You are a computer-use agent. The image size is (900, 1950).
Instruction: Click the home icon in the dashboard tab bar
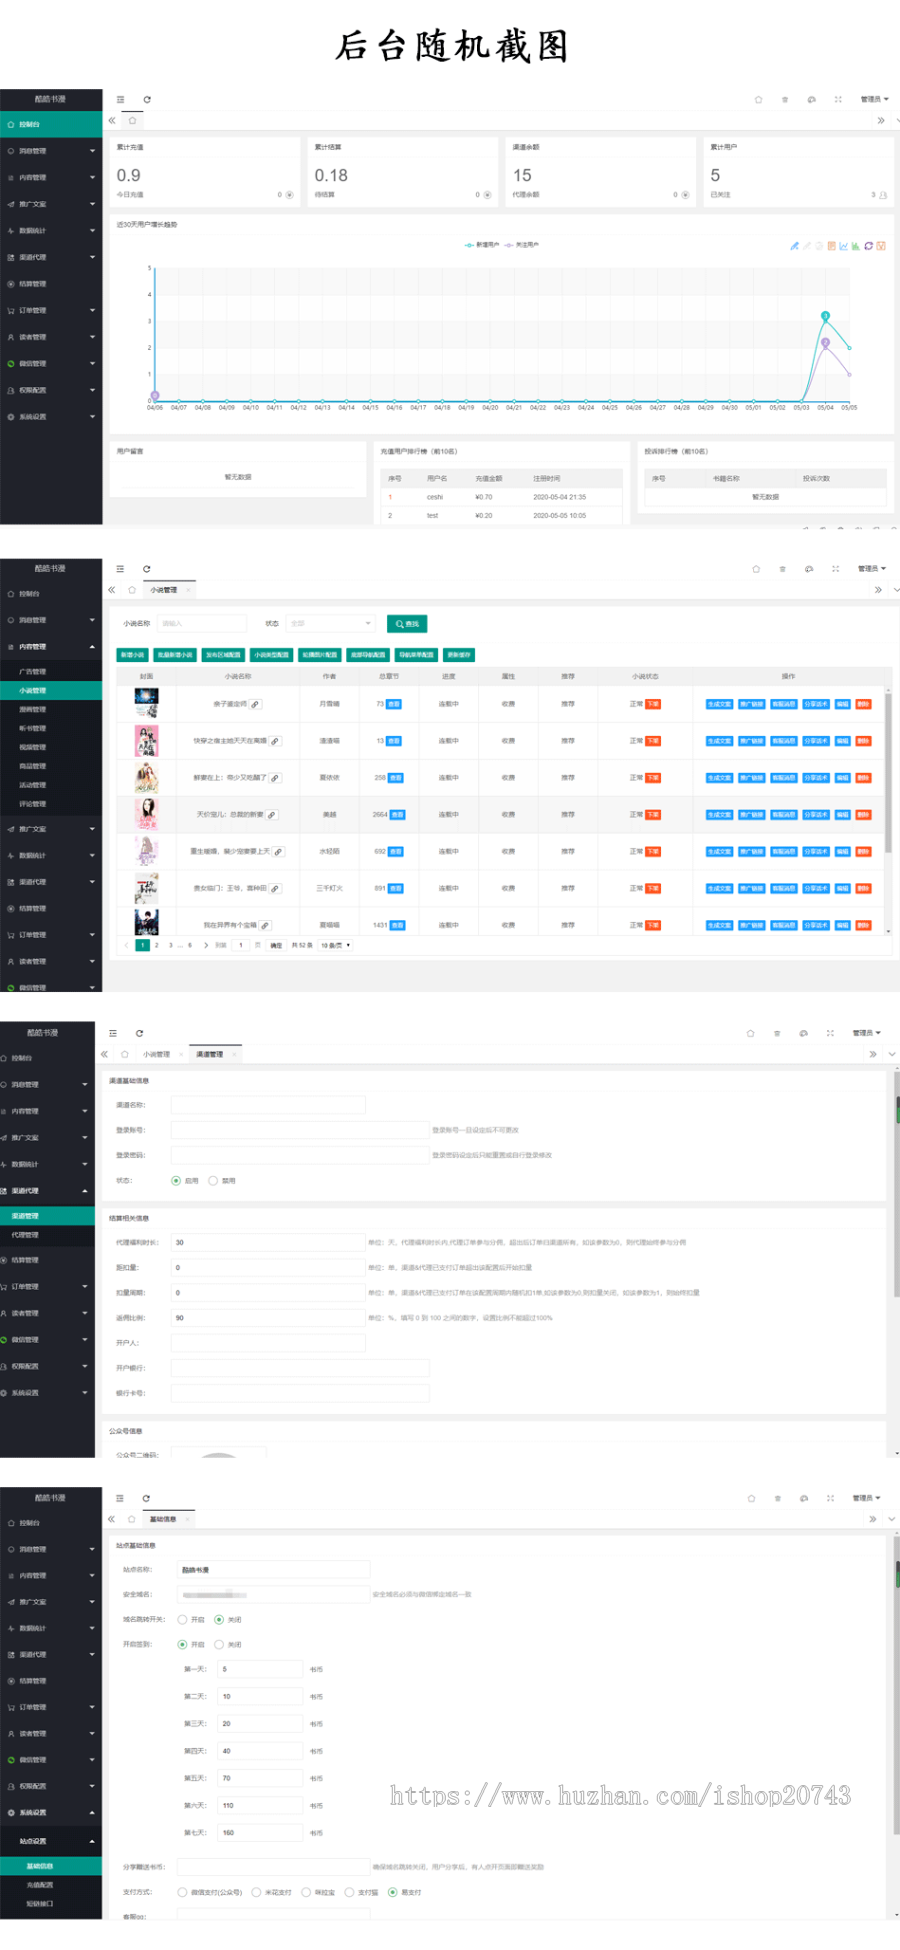pyautogui.click(x=132, y=121)
